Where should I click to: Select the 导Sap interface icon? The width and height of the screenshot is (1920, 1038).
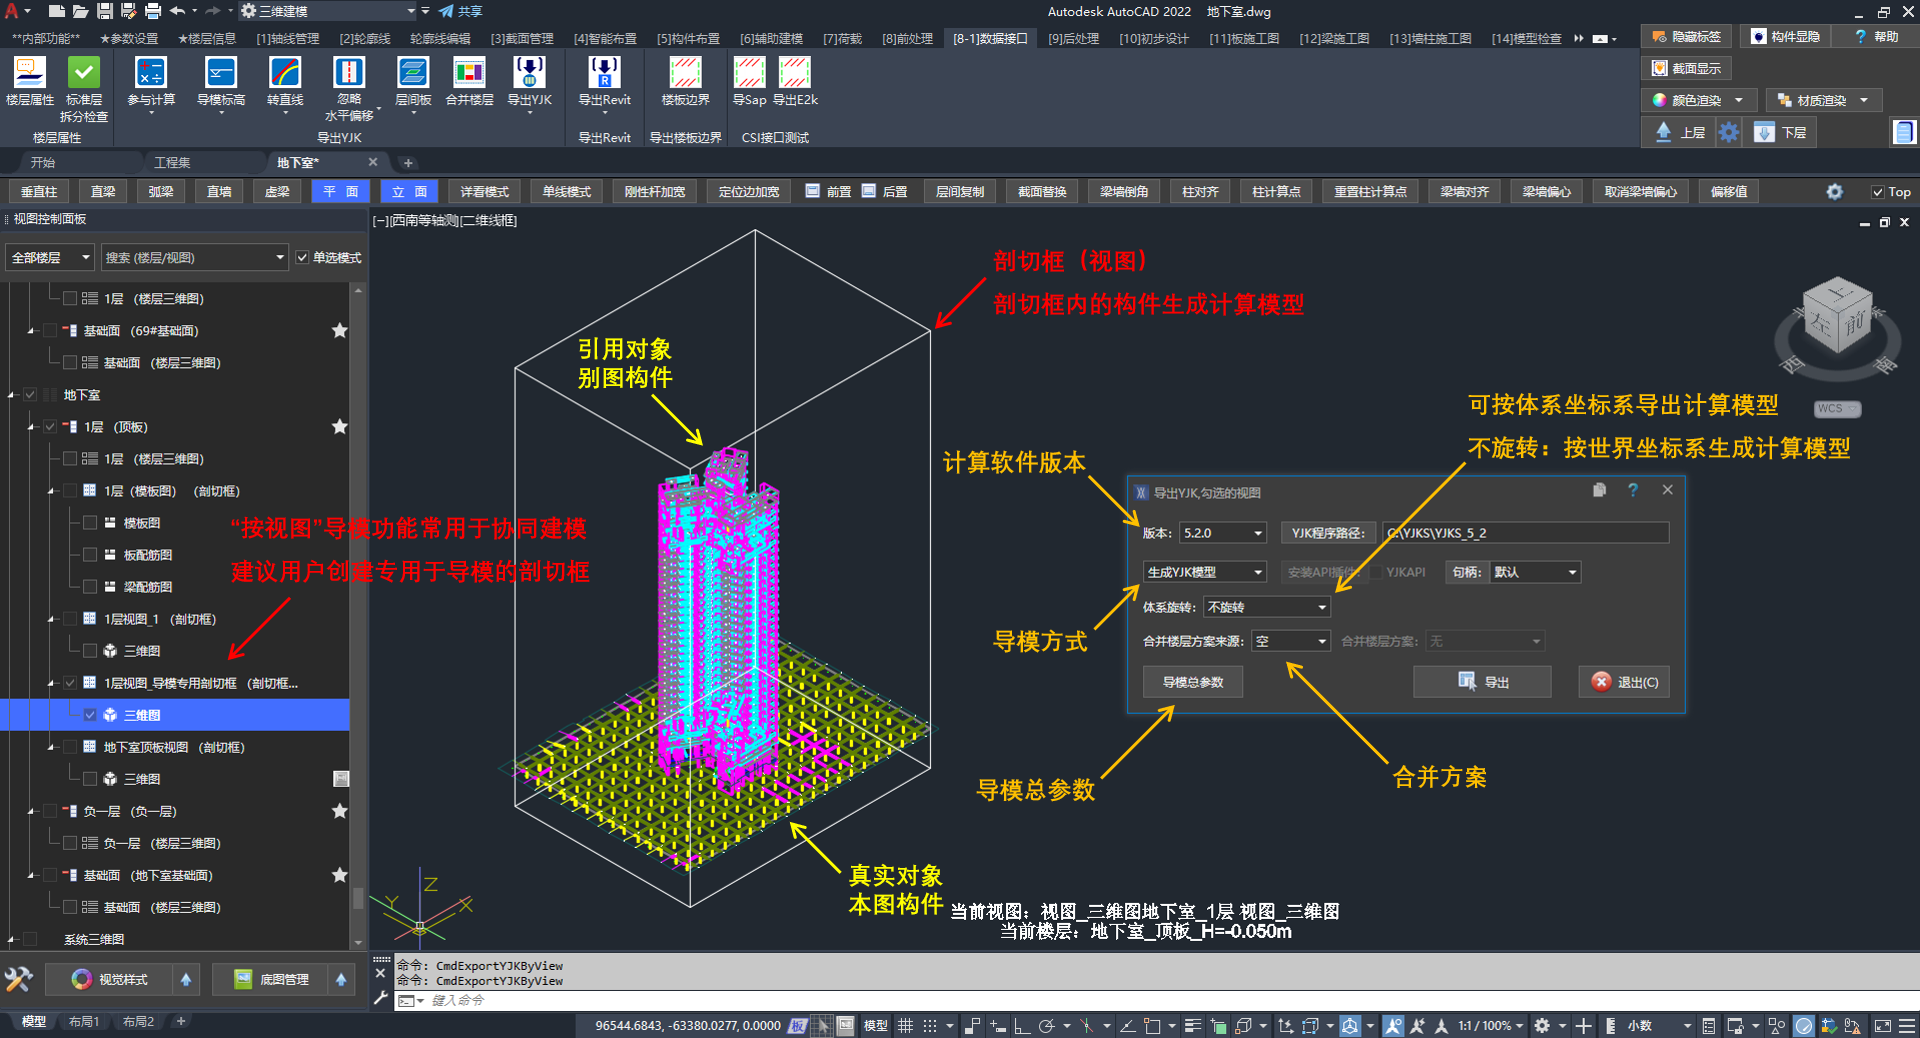point(749,74)
